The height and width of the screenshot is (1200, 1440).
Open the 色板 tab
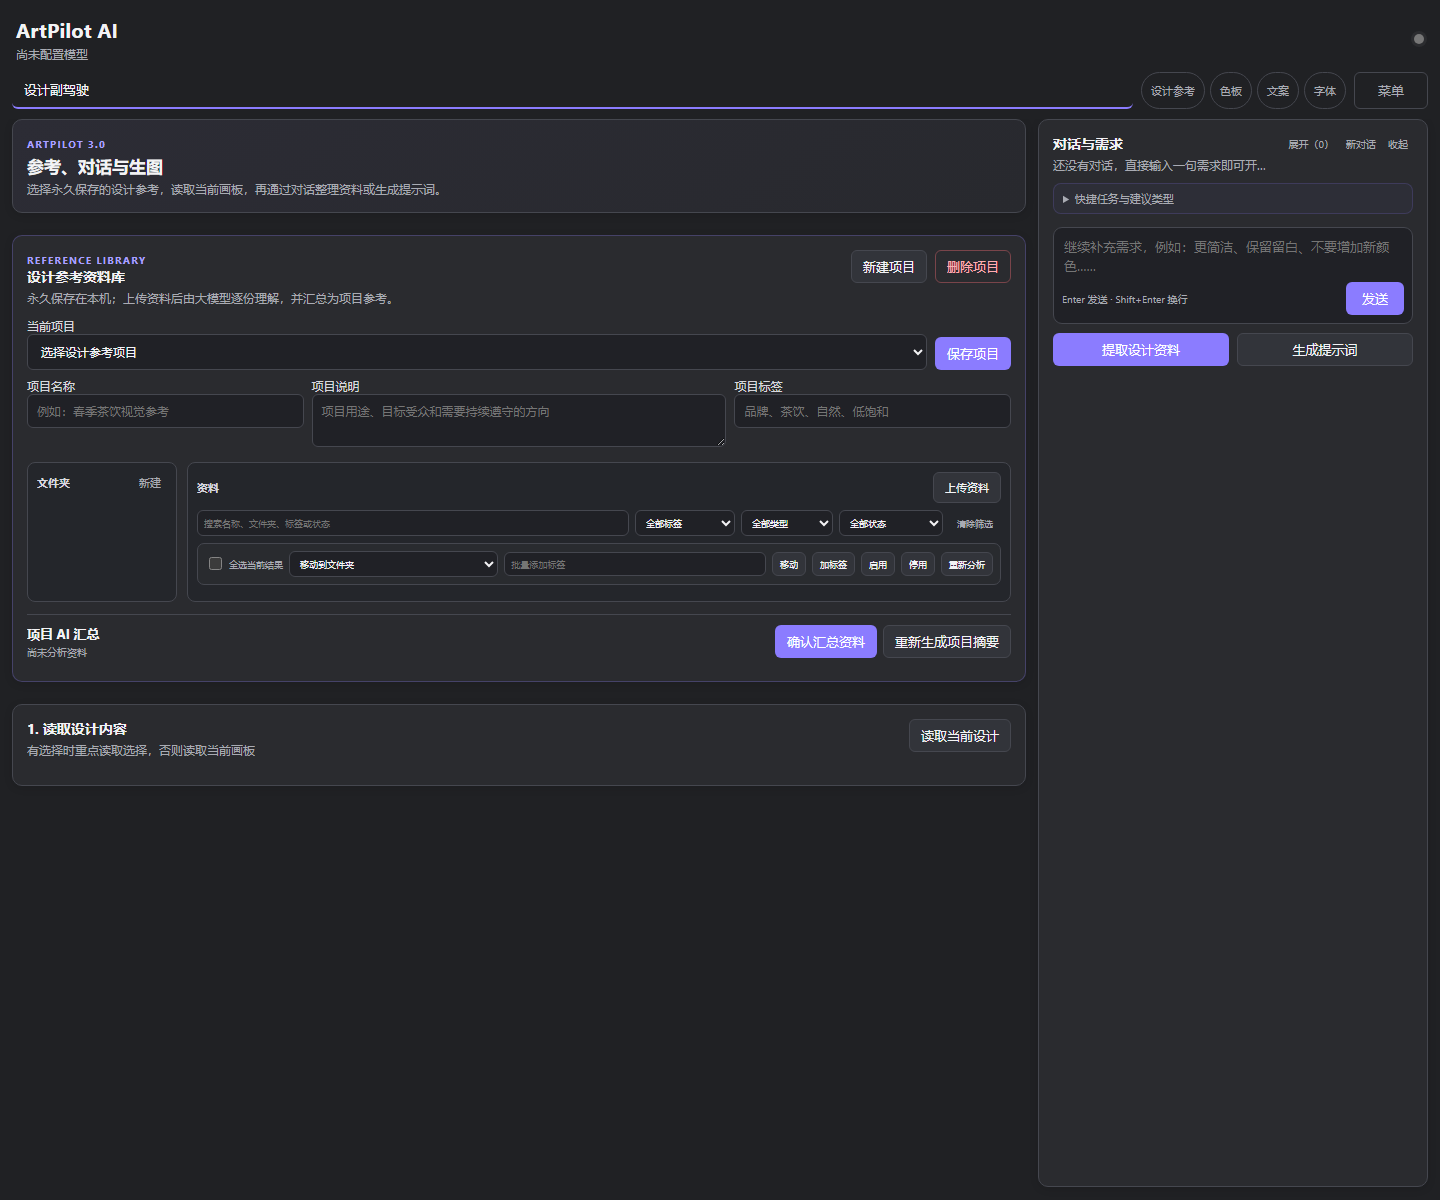pos(1231,91)
